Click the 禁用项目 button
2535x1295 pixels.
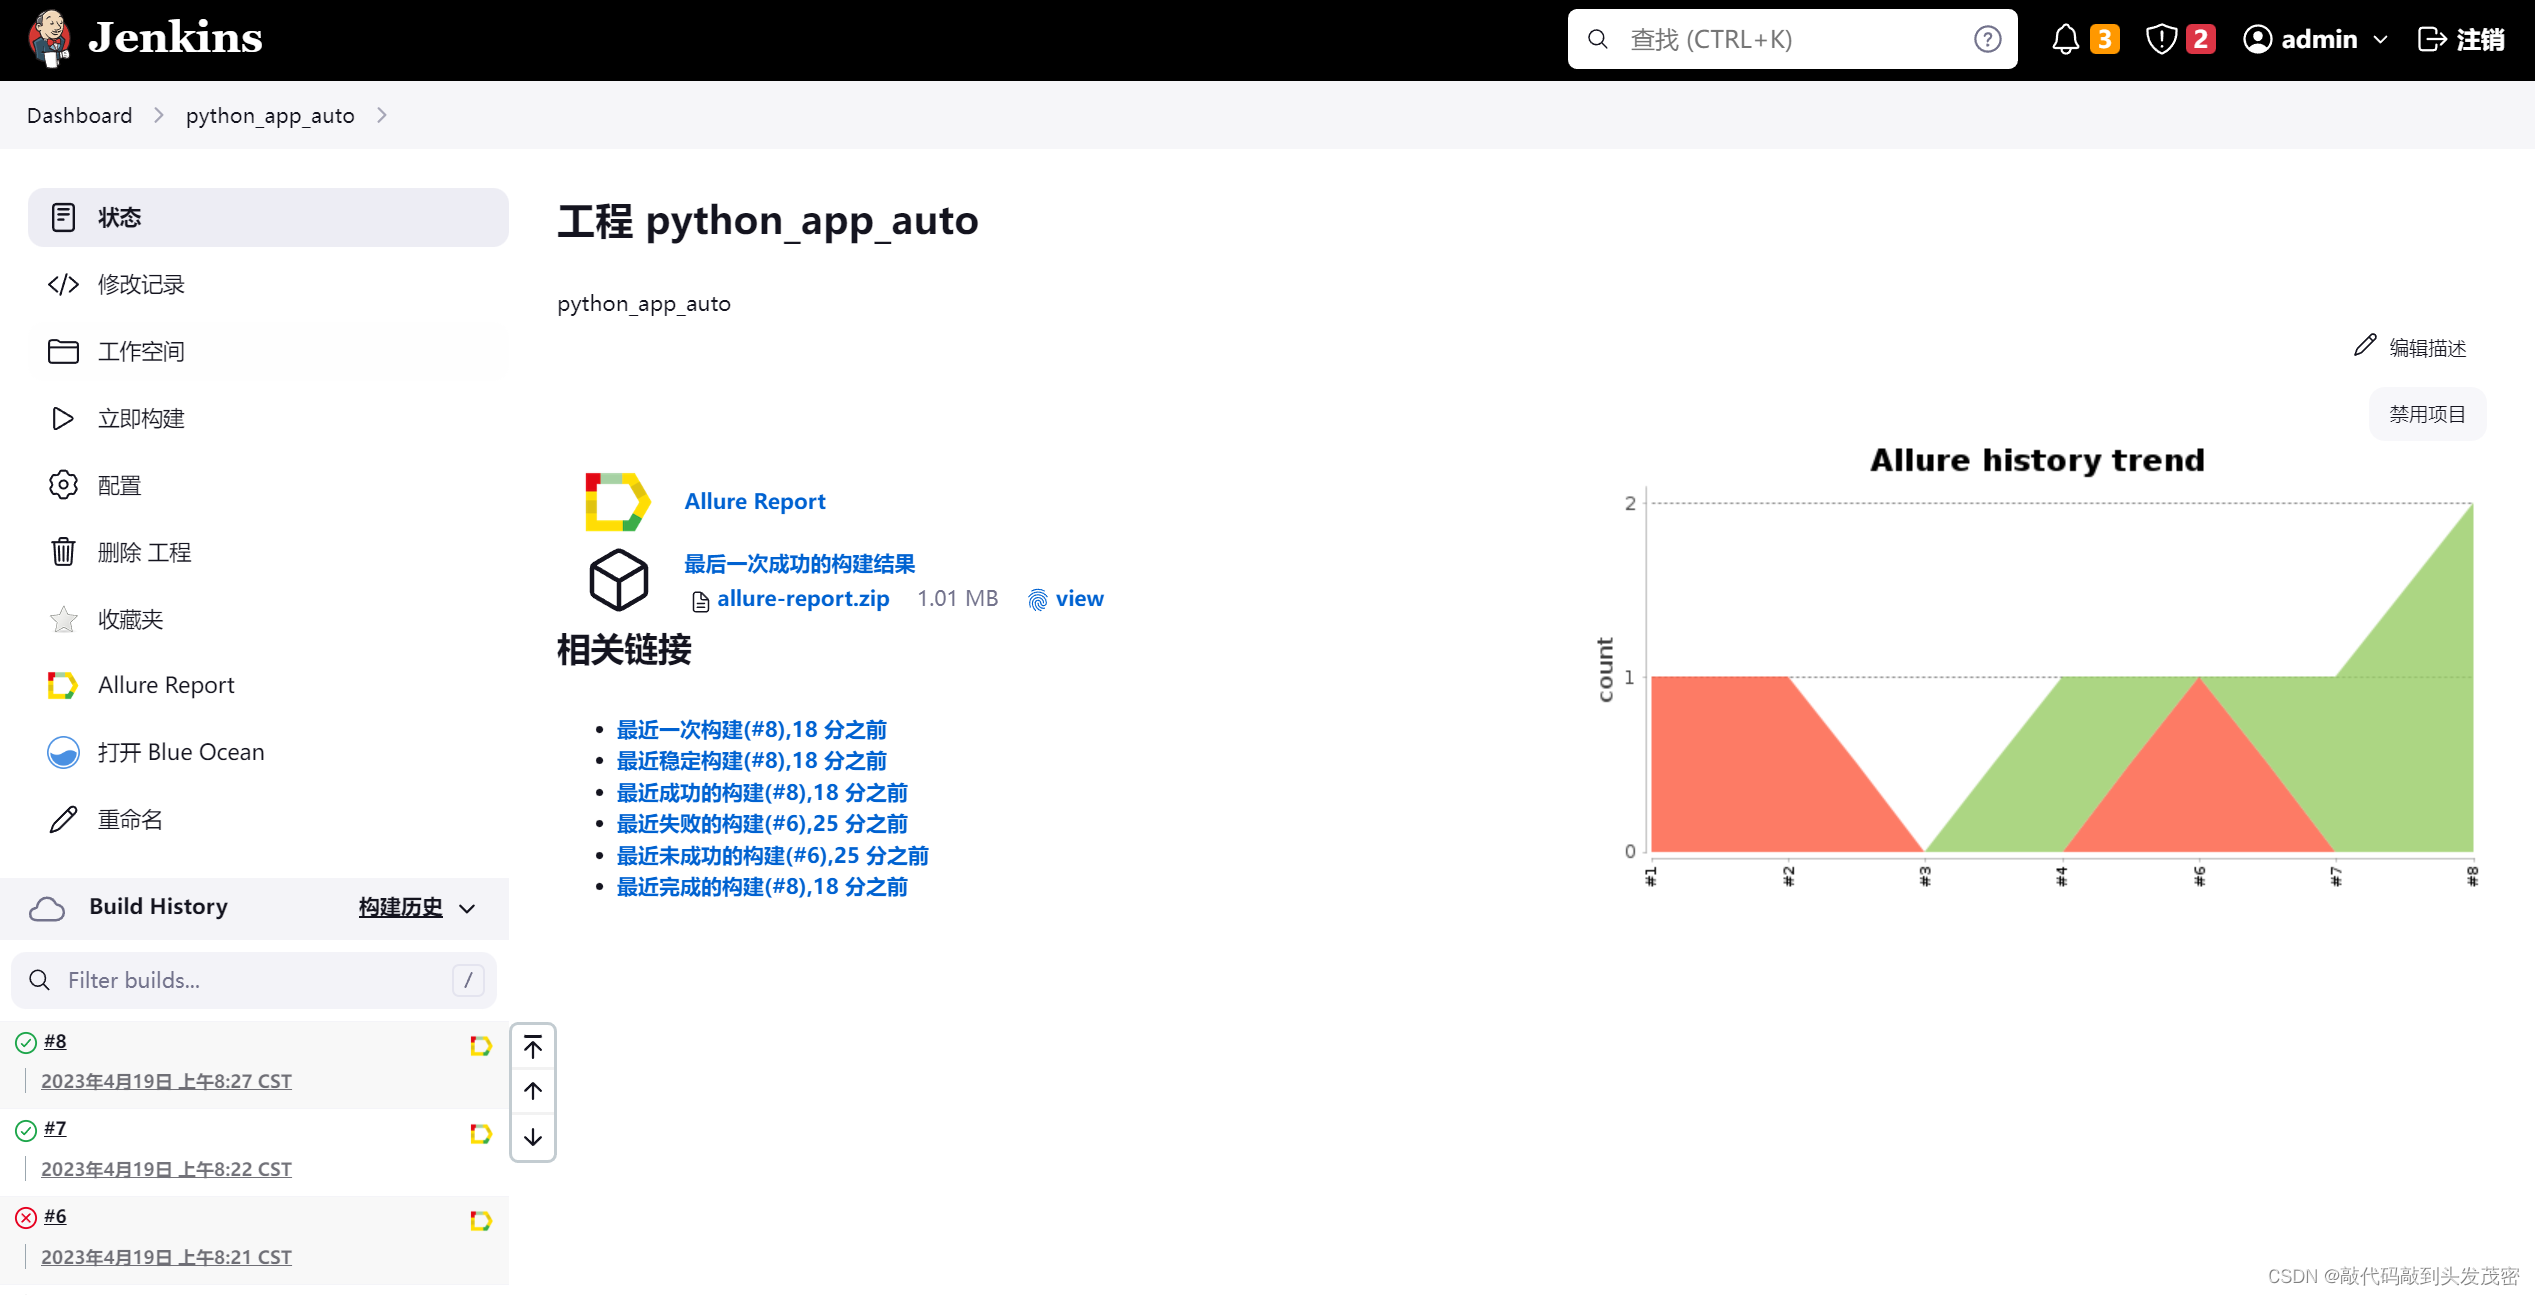pos(2427,414)
